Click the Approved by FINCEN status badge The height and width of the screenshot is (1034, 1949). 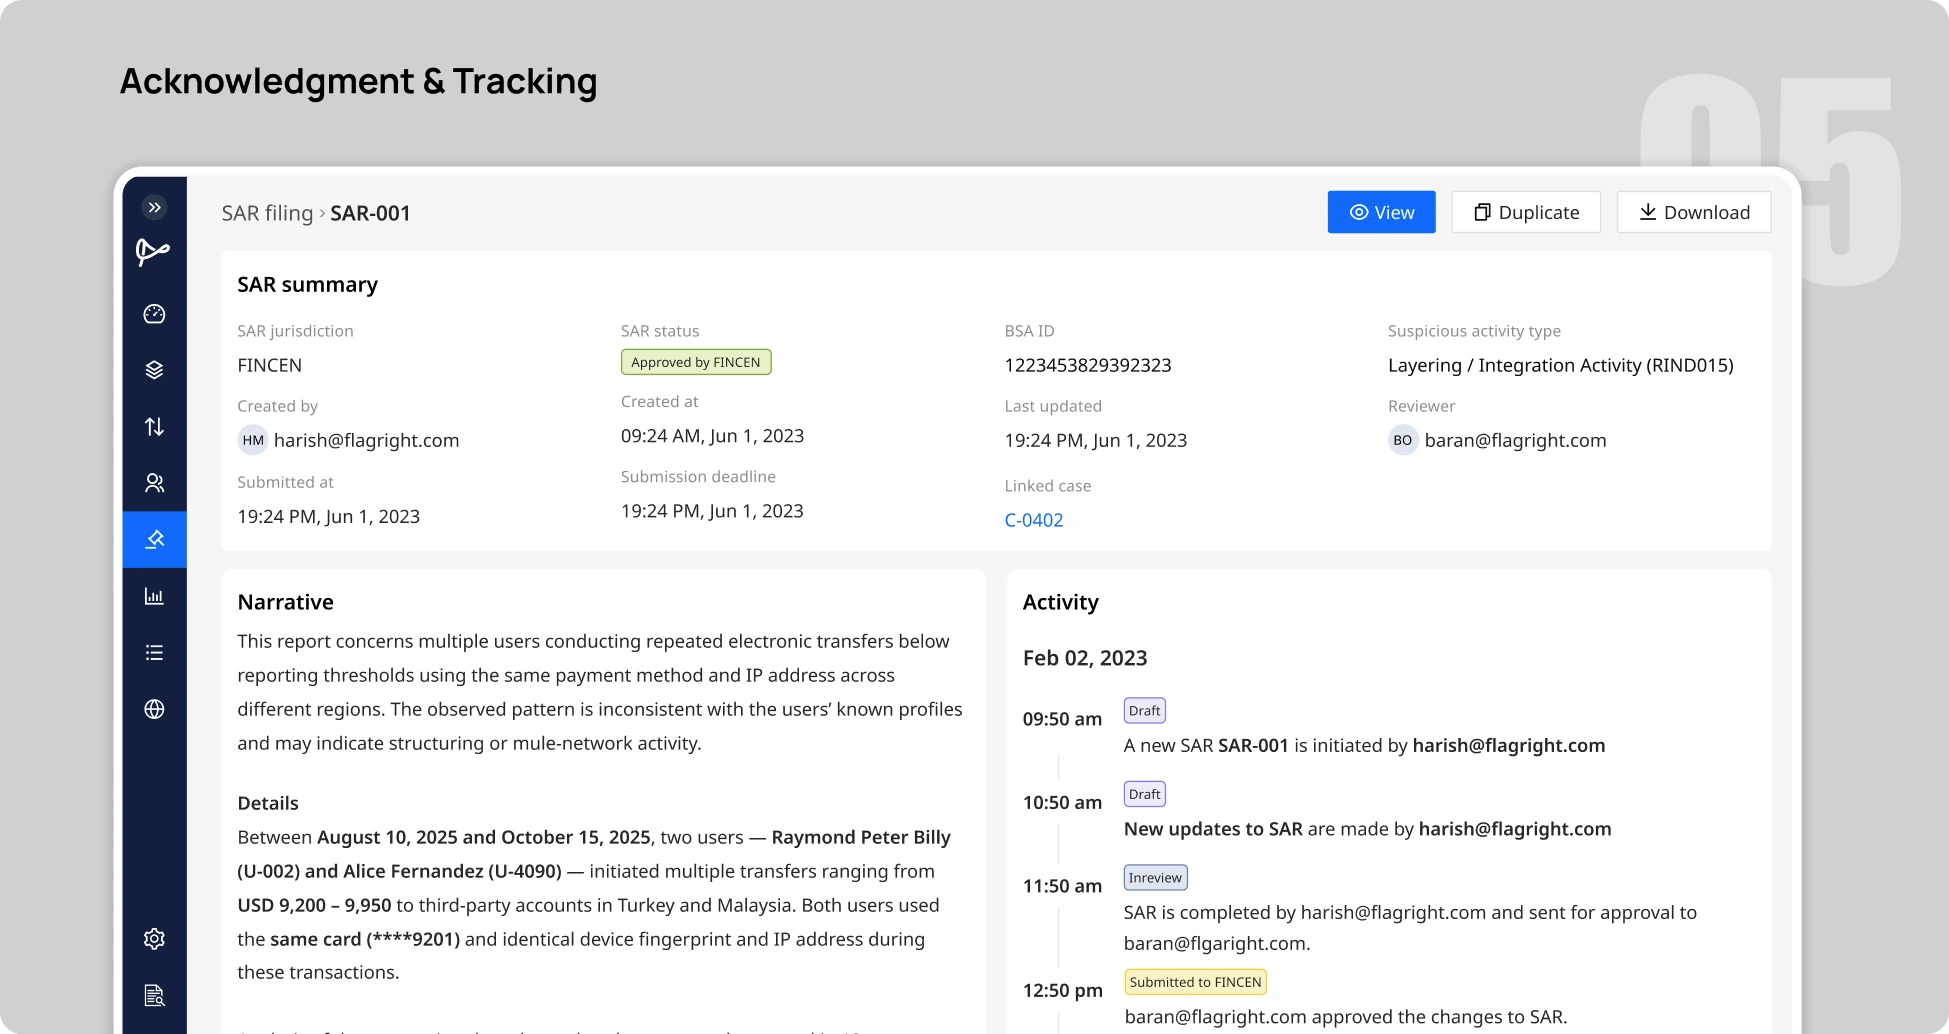tap(696, 362)
